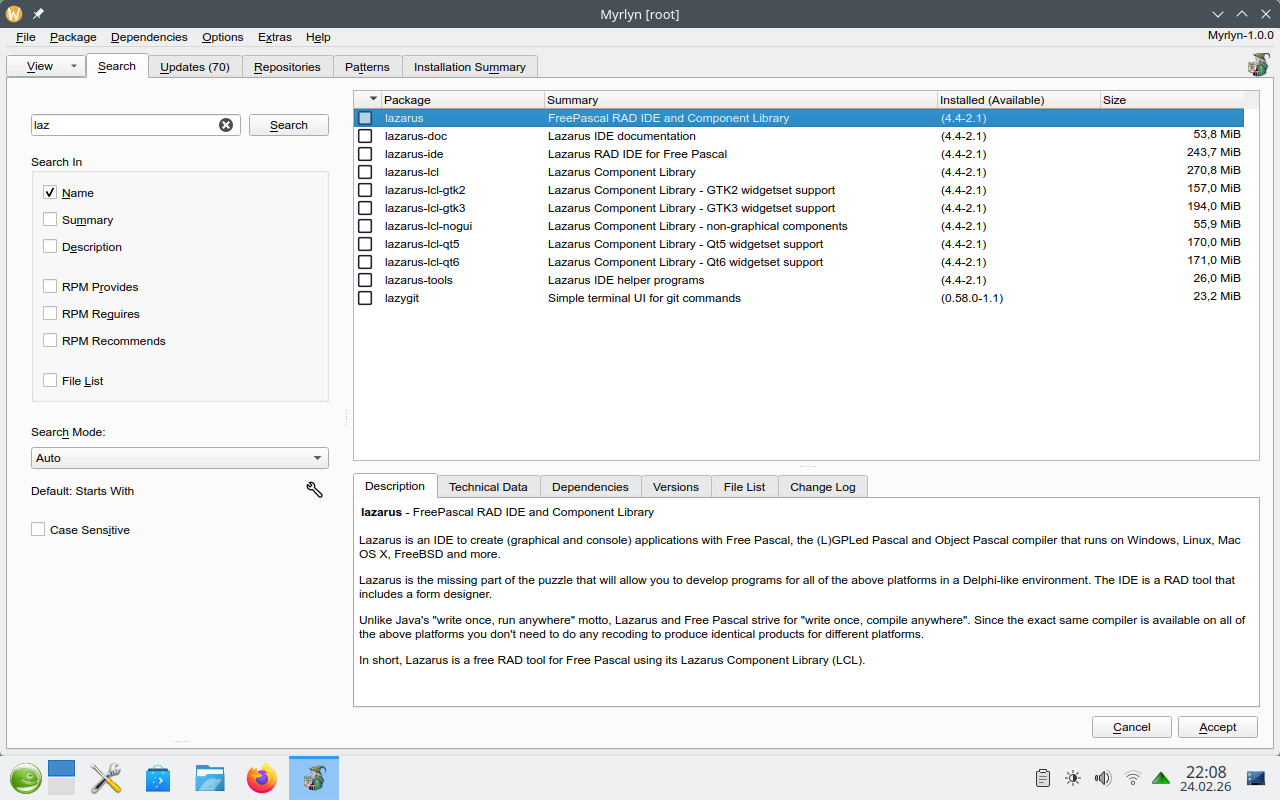This screenshot has width=1280, height=800.
Task: Switch to the Updates (70) tab
Action: coord(194,67)
